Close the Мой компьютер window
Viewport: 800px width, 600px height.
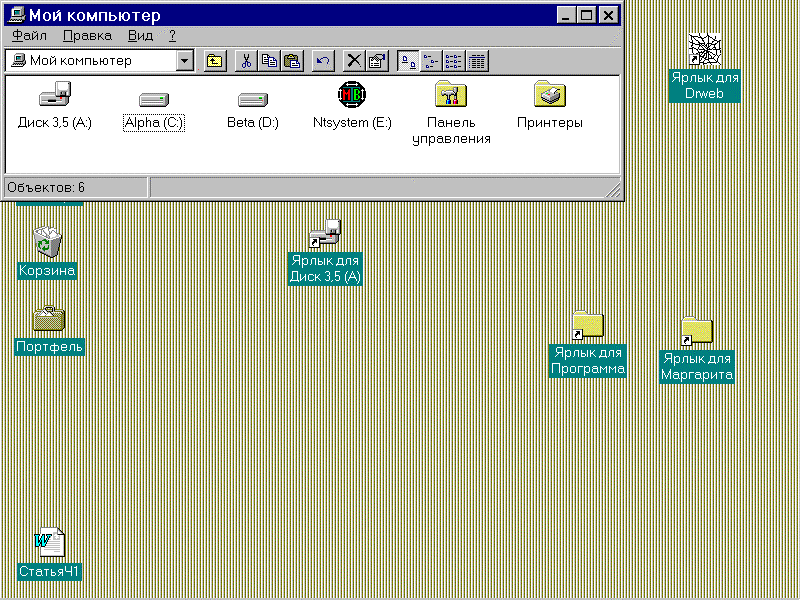point(608,15)
